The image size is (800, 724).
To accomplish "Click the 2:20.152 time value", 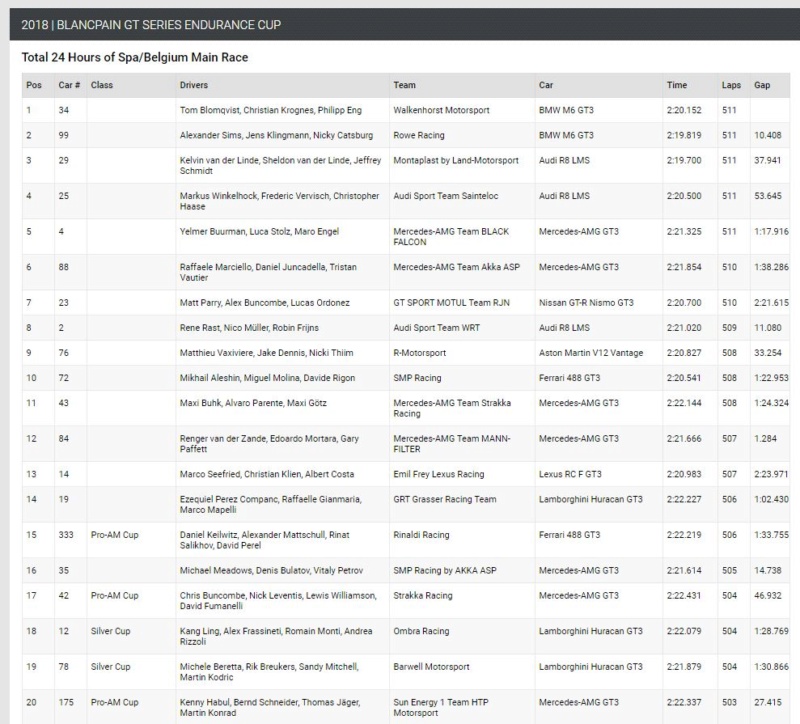I will (x=684, y=110).
